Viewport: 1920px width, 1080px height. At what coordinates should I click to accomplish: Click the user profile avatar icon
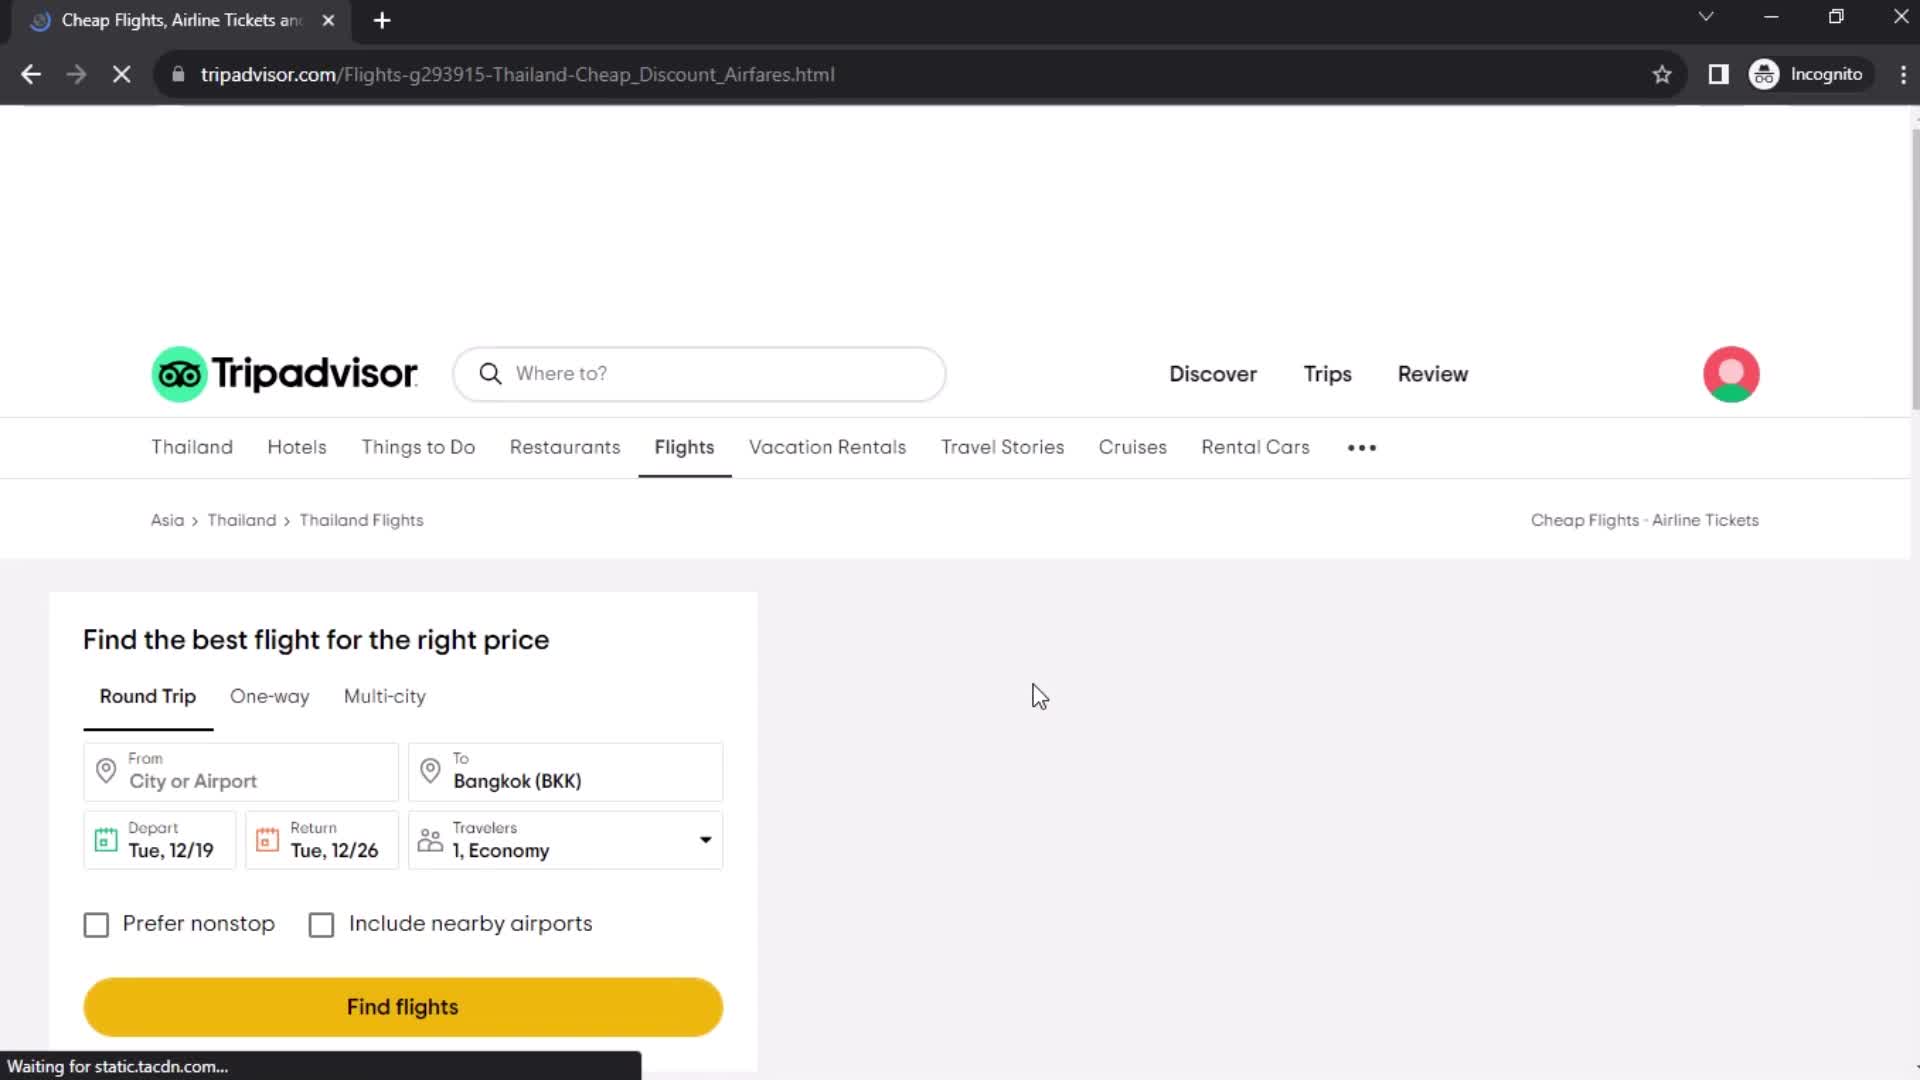[x=1733, y=373]
